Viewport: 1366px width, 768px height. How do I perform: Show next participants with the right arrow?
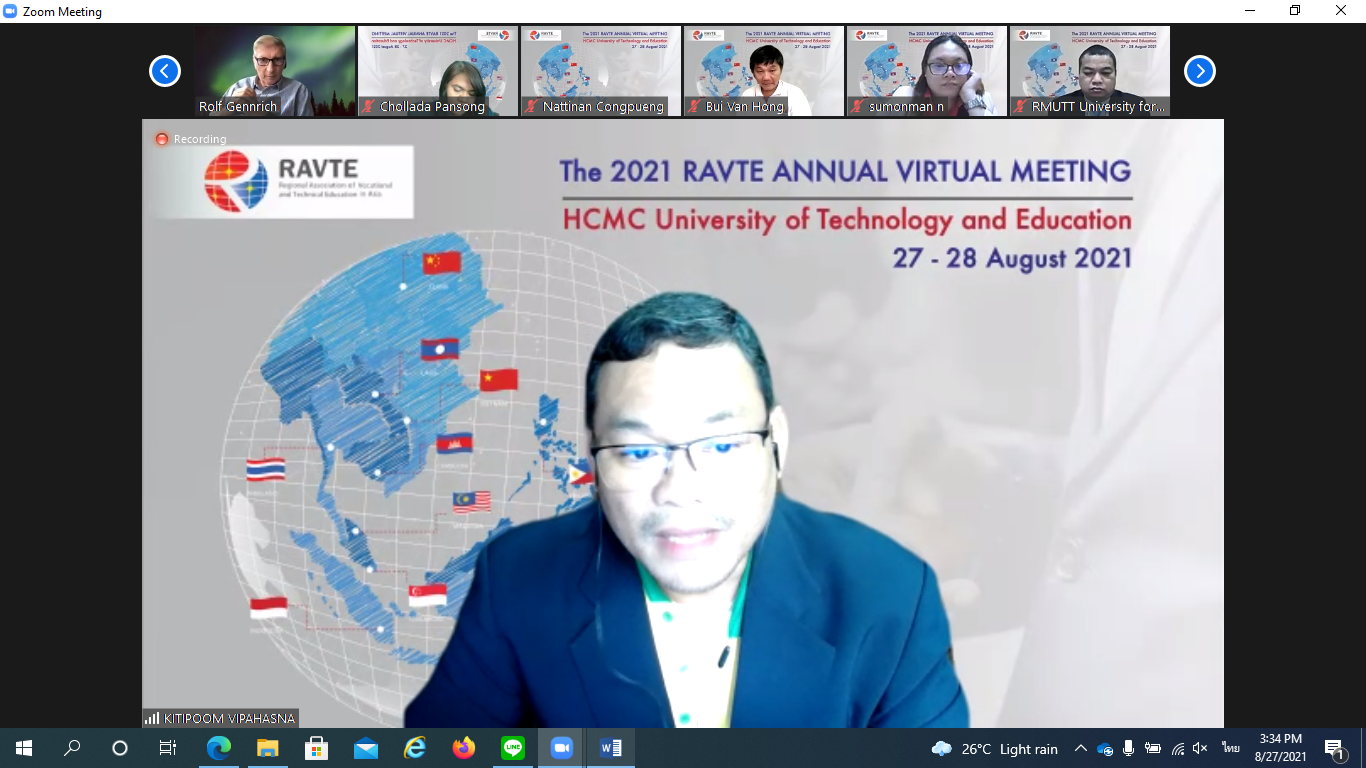[x=1200, y=71]
